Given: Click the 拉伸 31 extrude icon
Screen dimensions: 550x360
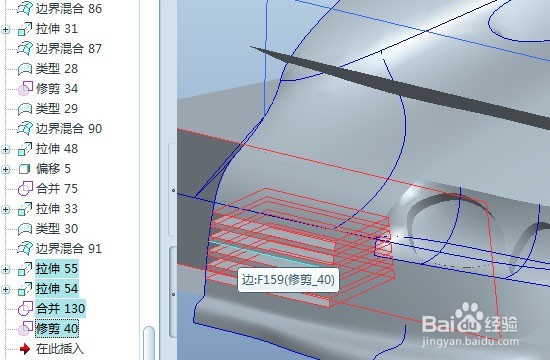Looking at the screenshot, I should [x=25, y=29].
